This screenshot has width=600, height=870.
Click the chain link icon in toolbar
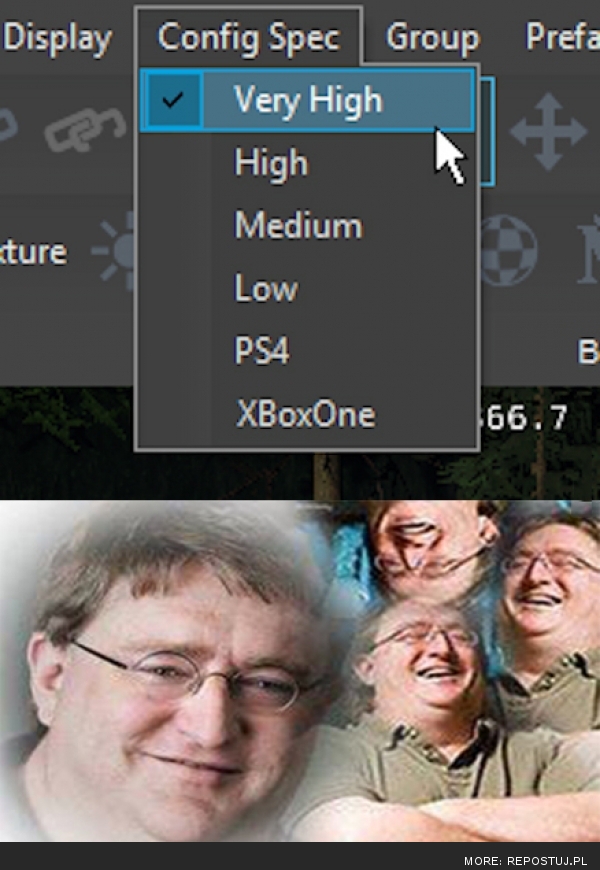85,132
